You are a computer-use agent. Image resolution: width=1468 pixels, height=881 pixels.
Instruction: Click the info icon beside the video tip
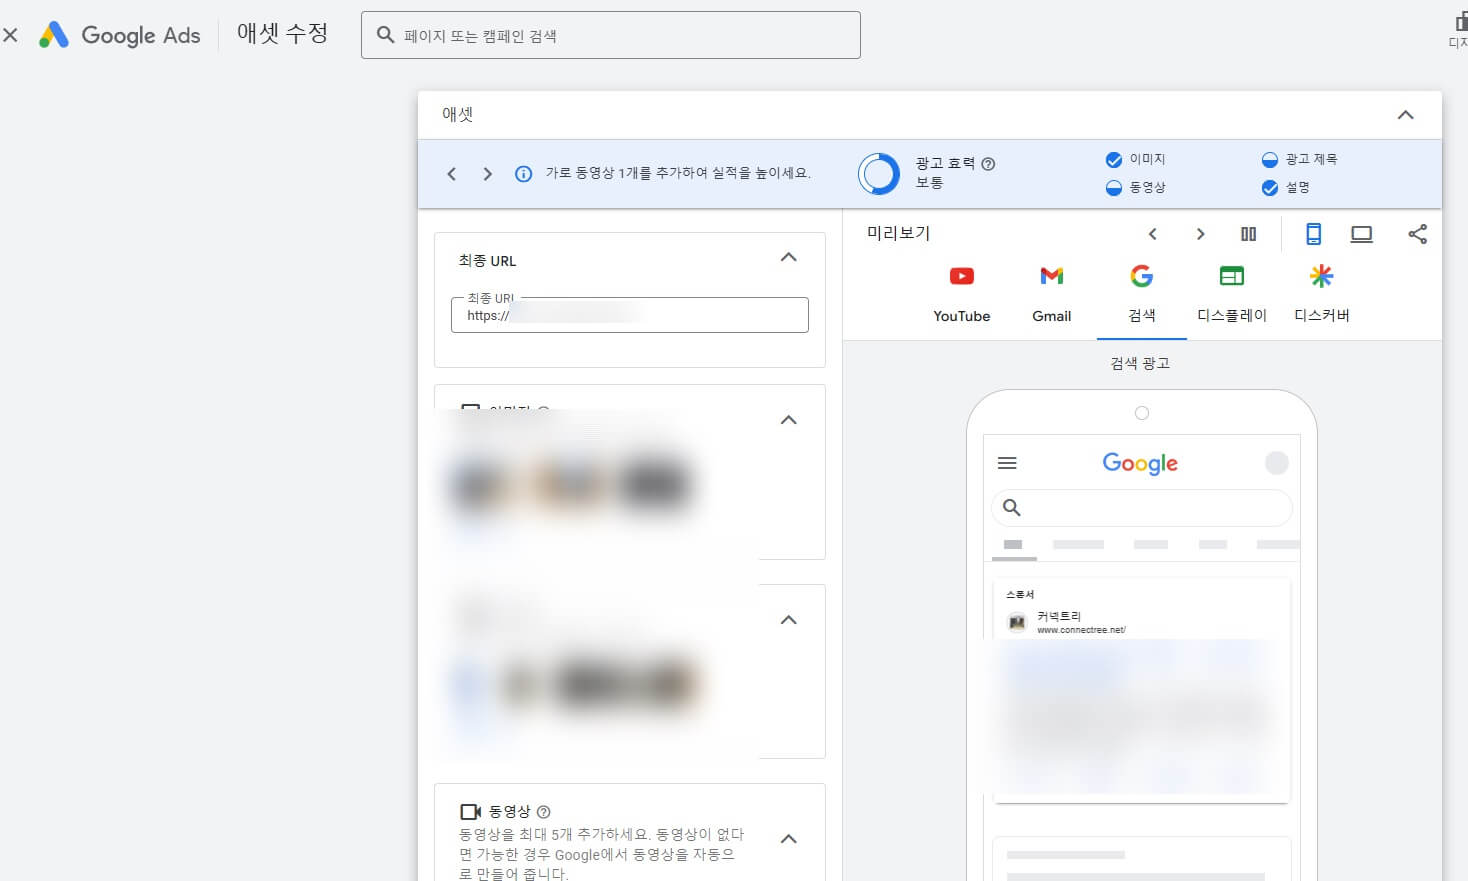[x=523, y=174]
